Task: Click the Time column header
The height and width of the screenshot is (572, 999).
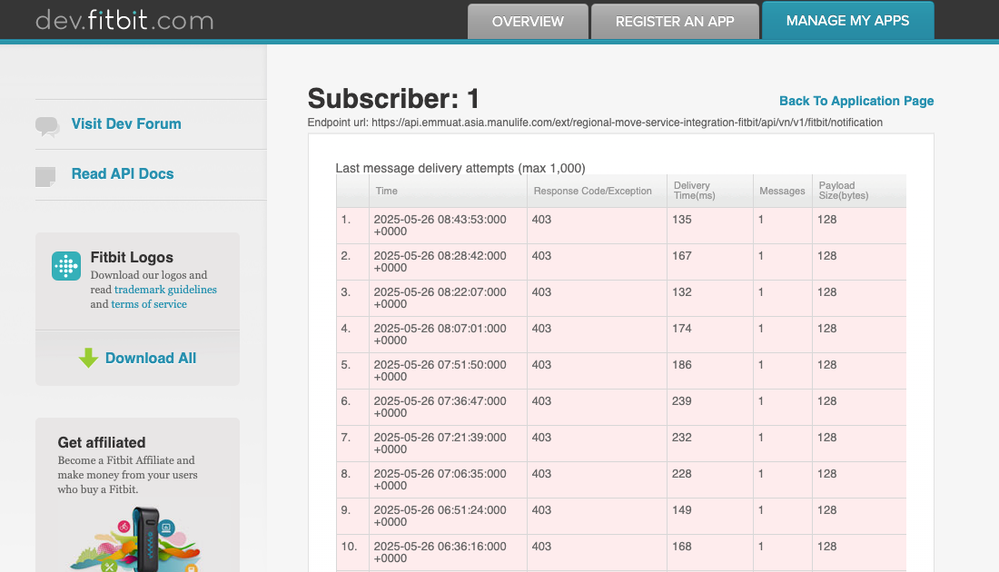Action: [386, 191]
